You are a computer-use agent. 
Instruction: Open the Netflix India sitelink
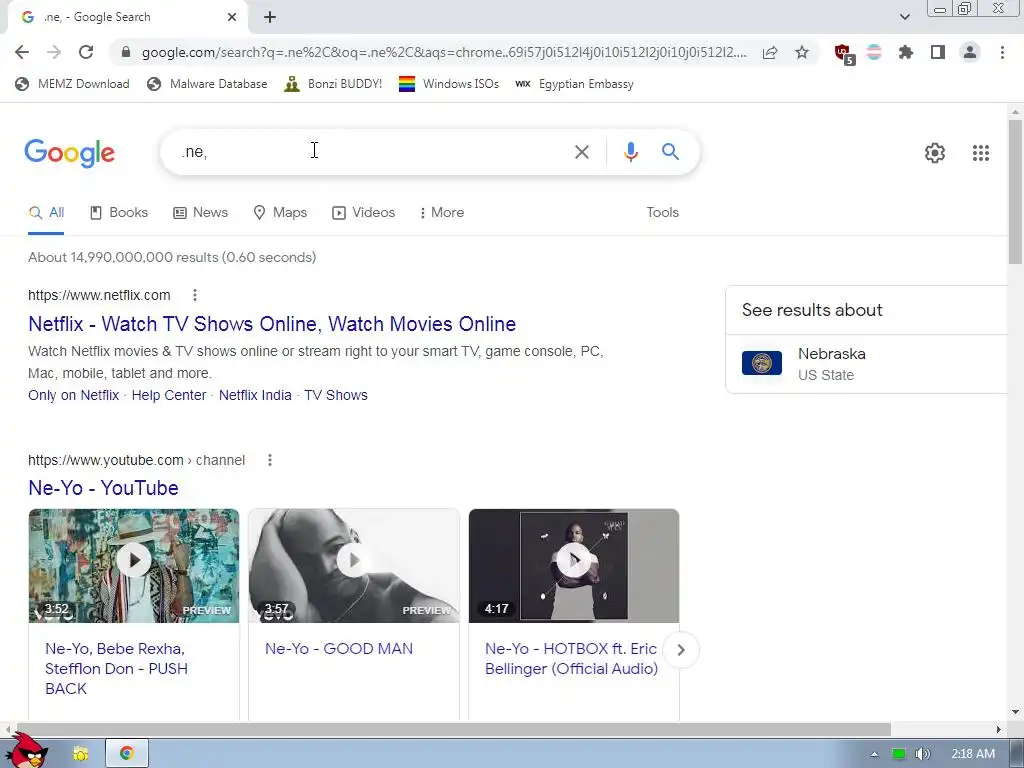tap(255, 395)
